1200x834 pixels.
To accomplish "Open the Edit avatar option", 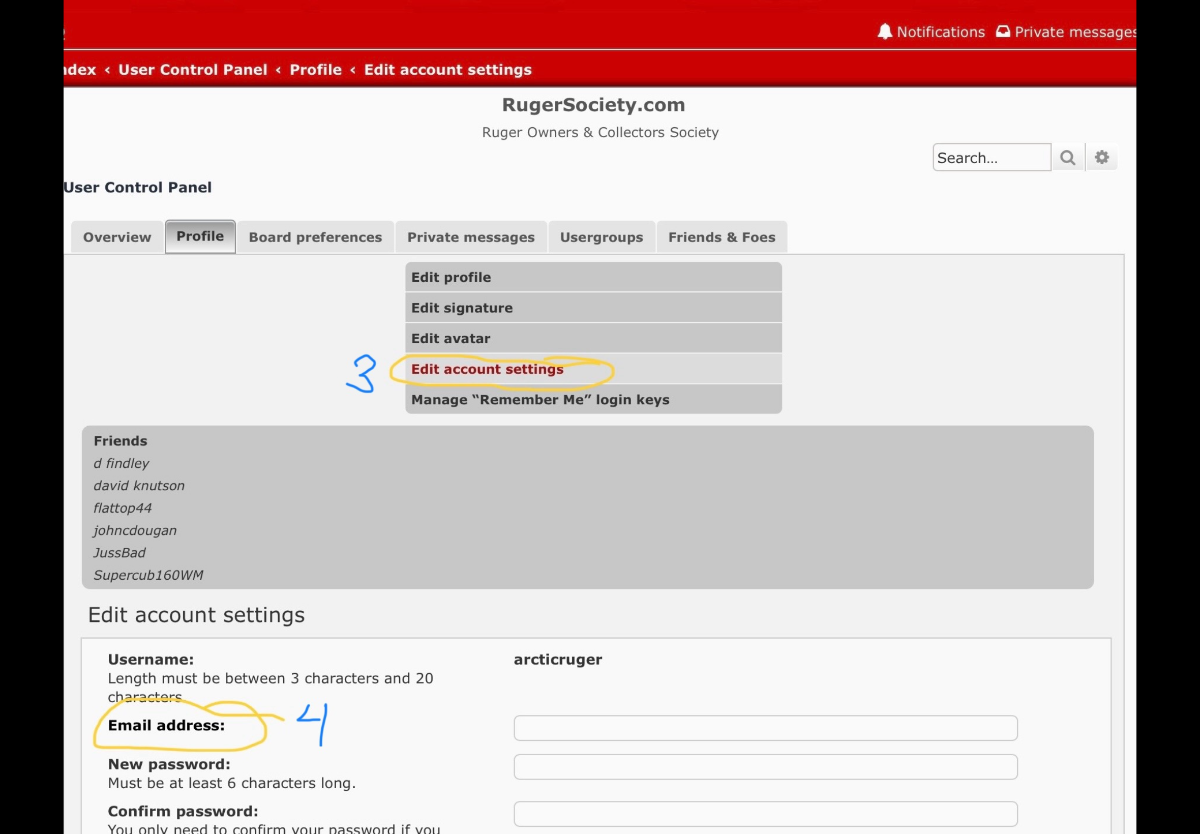I will (451, 338).
